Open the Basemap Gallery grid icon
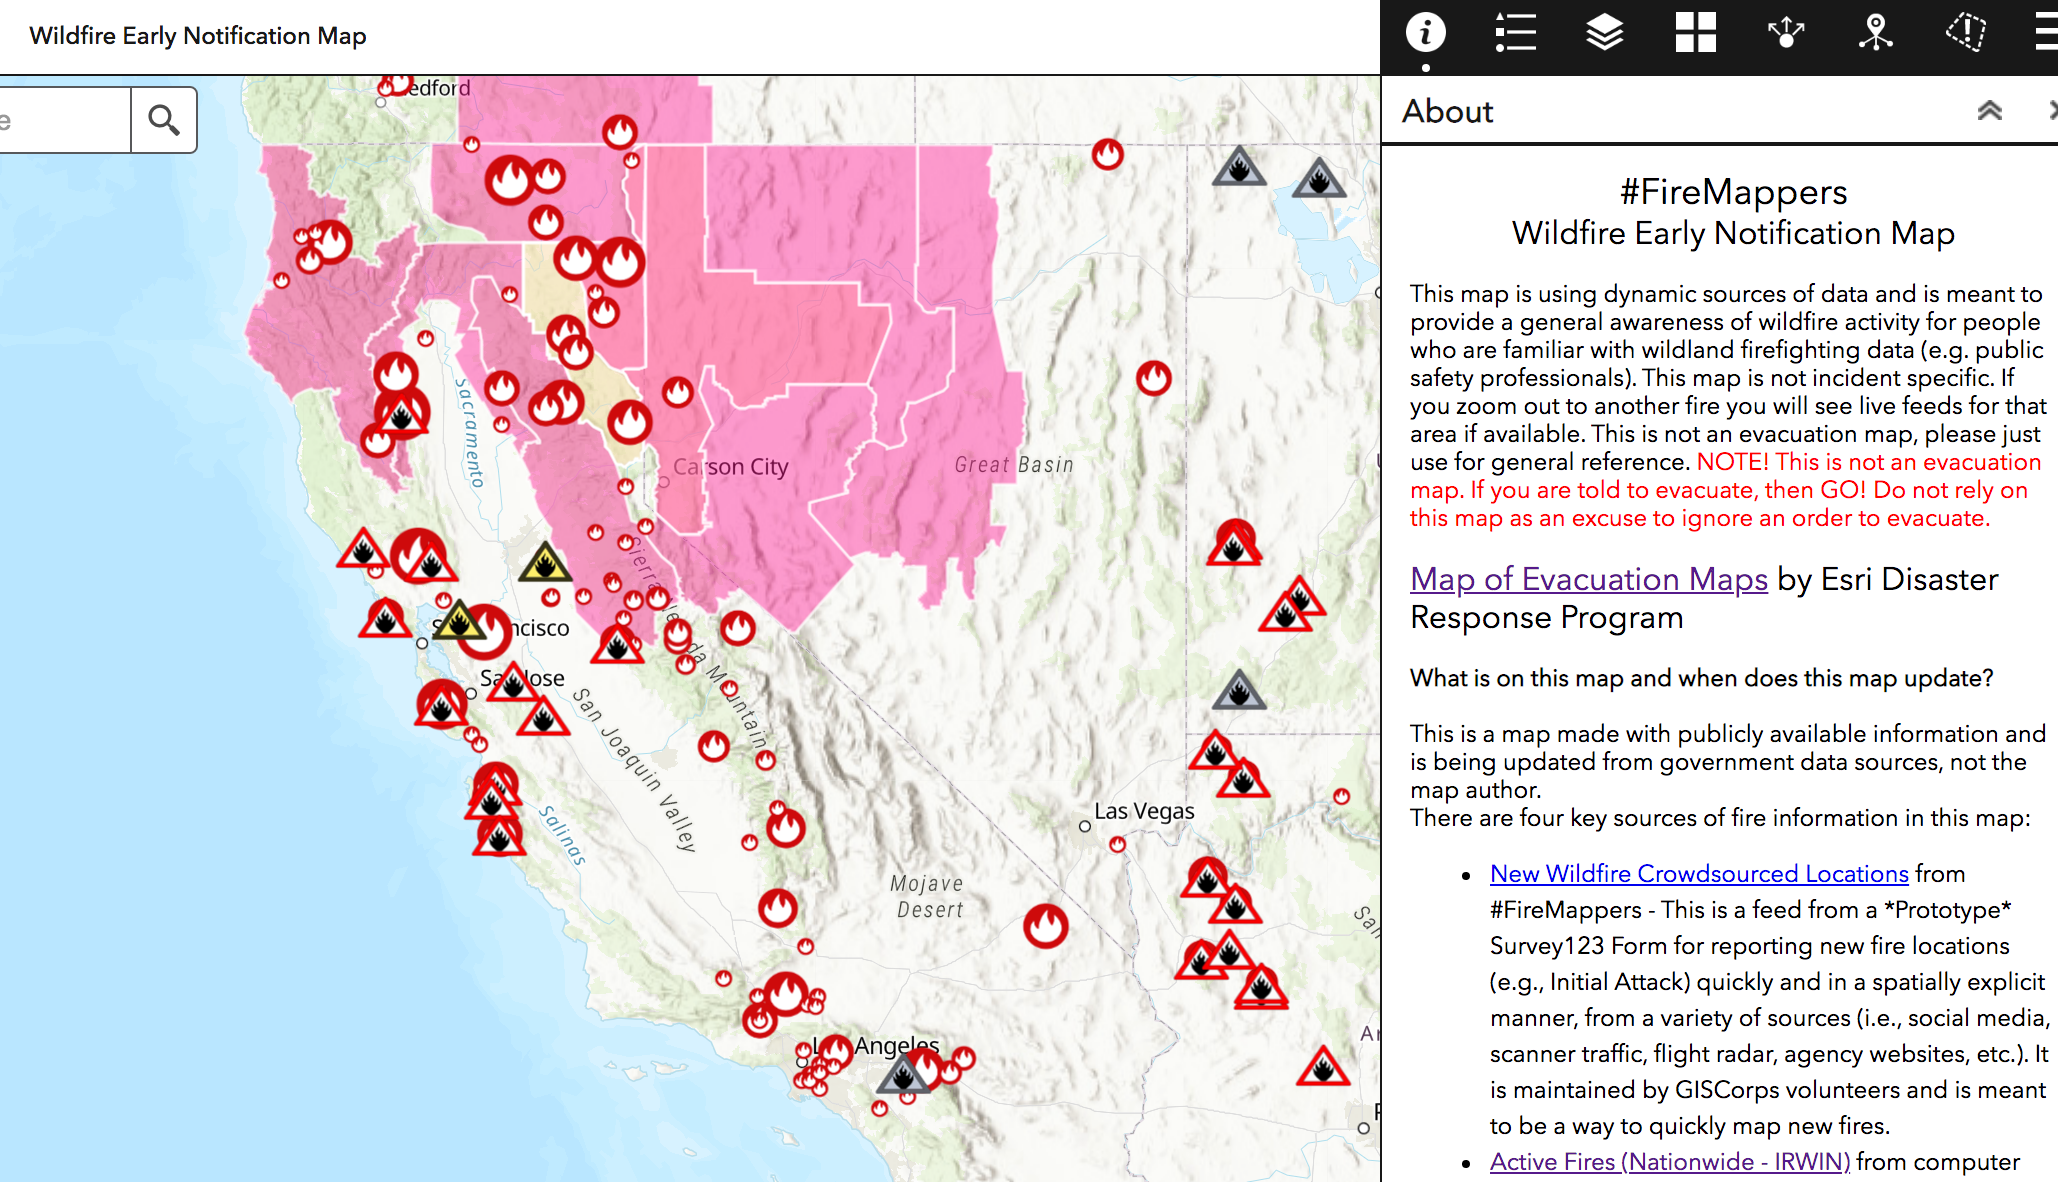The width and height of the screenshot is (2058, 1182). 1696,33
